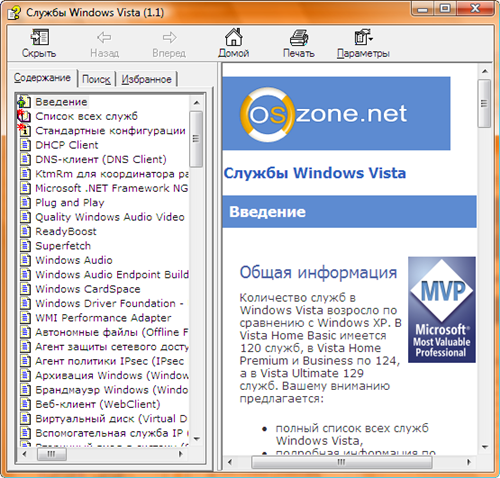Viewport: 500px width, 478px height.
Task: Click the content pane scroll up arrow
Action: click(x=485, y=71)
